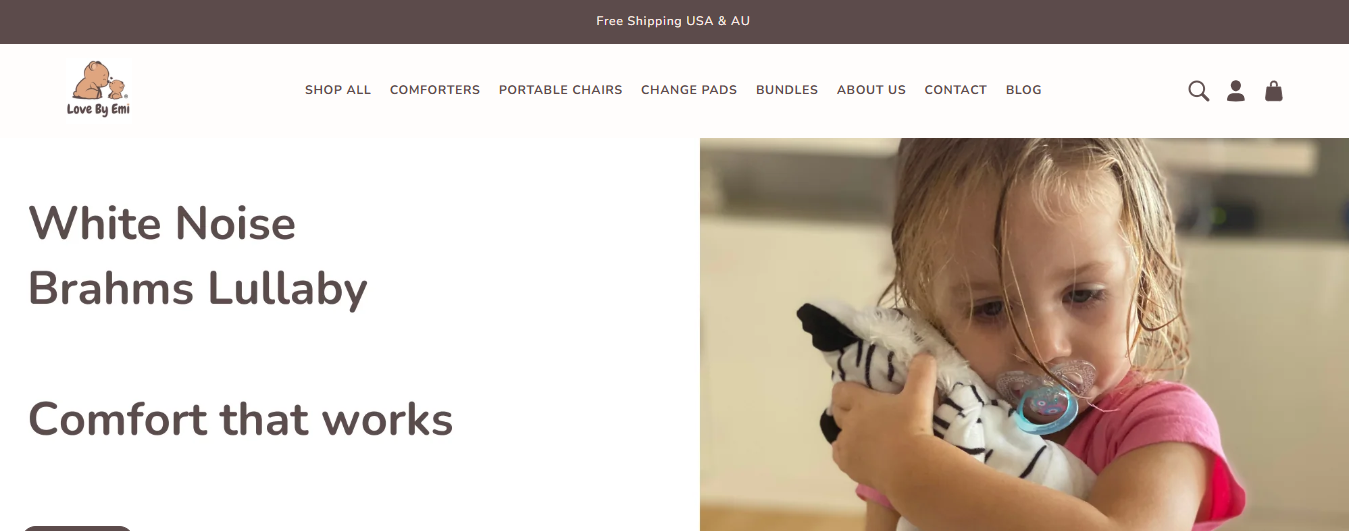Go to the COMFORTERS page

click(435, 90)
